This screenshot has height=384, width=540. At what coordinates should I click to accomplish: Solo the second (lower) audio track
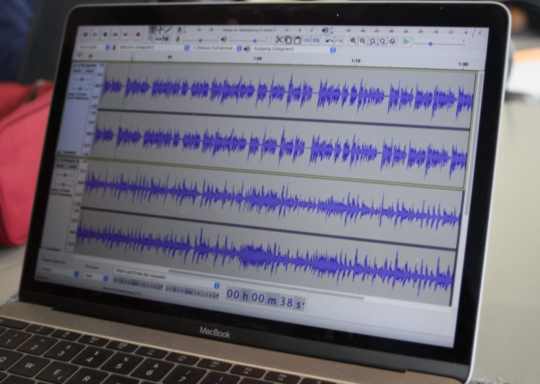(72, 167)
